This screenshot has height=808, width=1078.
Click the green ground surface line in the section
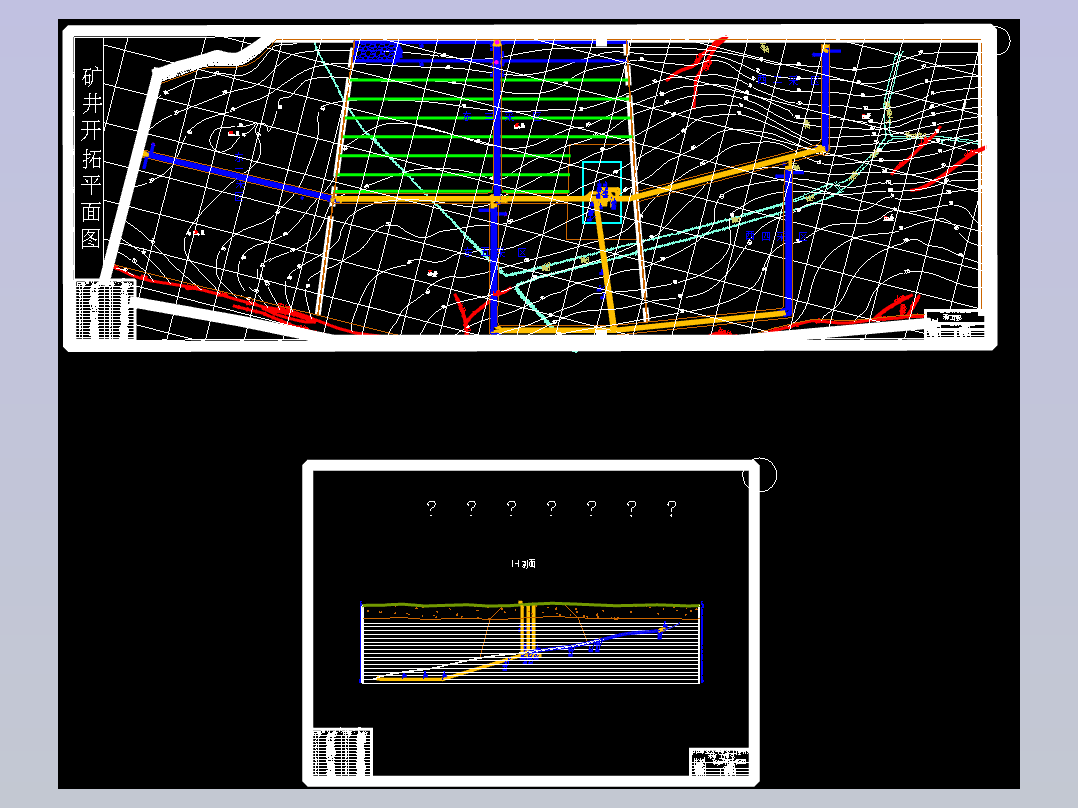click(530, 605)
